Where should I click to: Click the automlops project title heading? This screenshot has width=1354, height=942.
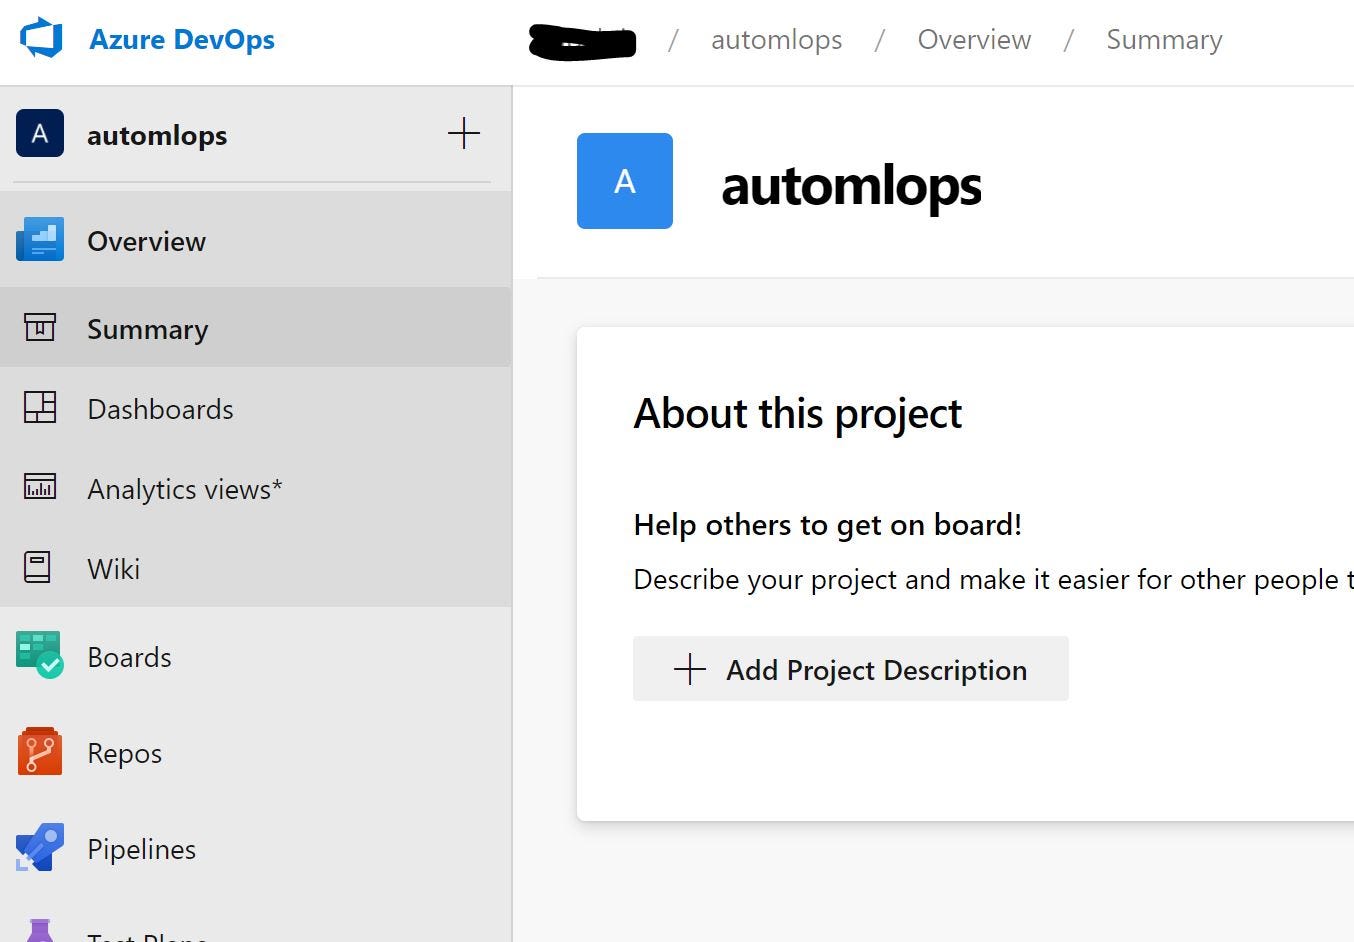(x=851, y=186)
